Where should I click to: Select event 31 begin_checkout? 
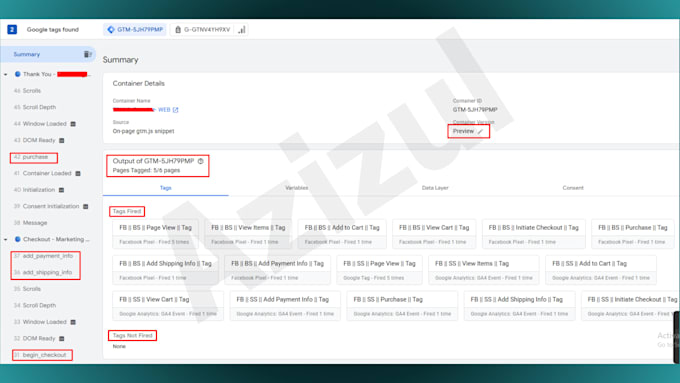pos(40,355)
